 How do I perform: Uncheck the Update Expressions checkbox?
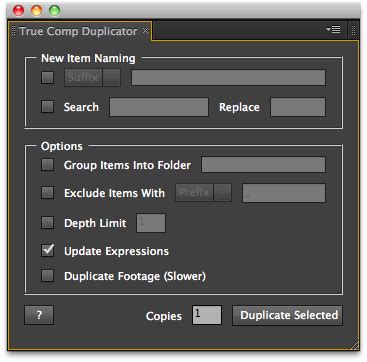(47, 251)
